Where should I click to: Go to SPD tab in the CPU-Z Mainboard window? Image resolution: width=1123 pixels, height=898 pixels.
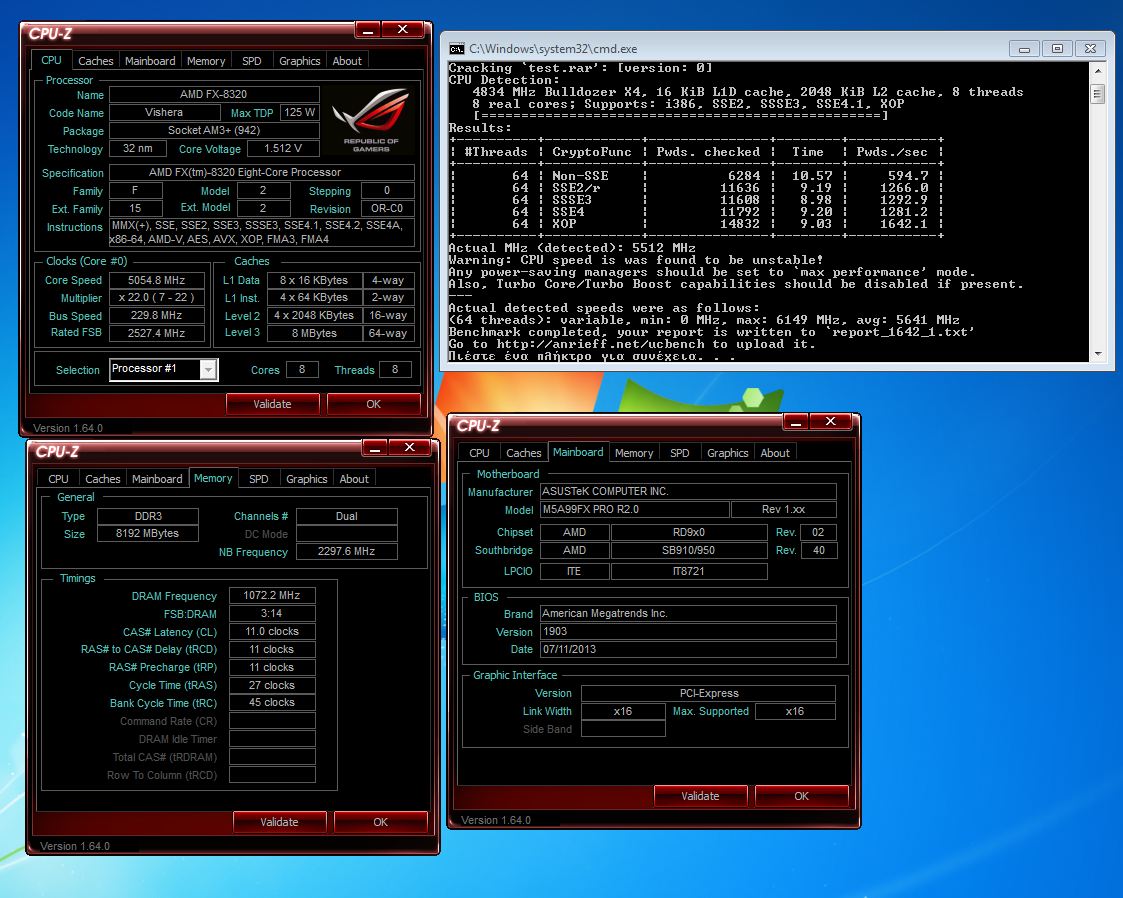(680, 453)
